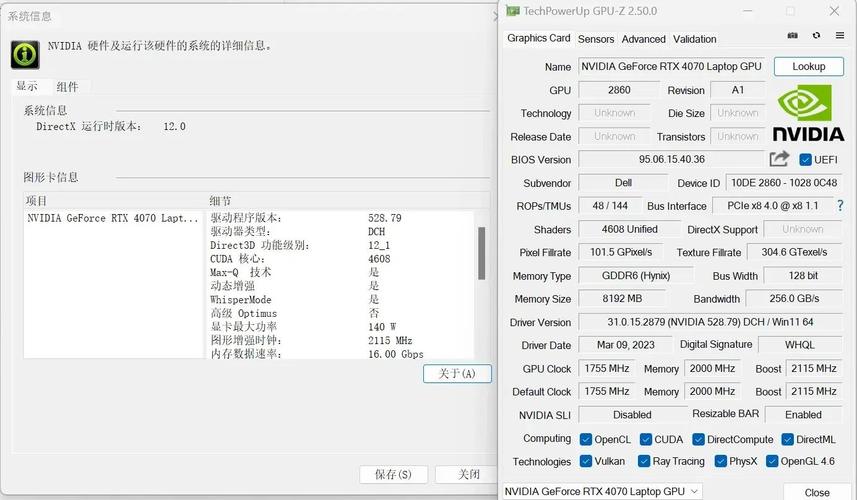This screenshot has height=500, width=857.
Task: Click the Revision A1 field
Action: pos(737,90)
